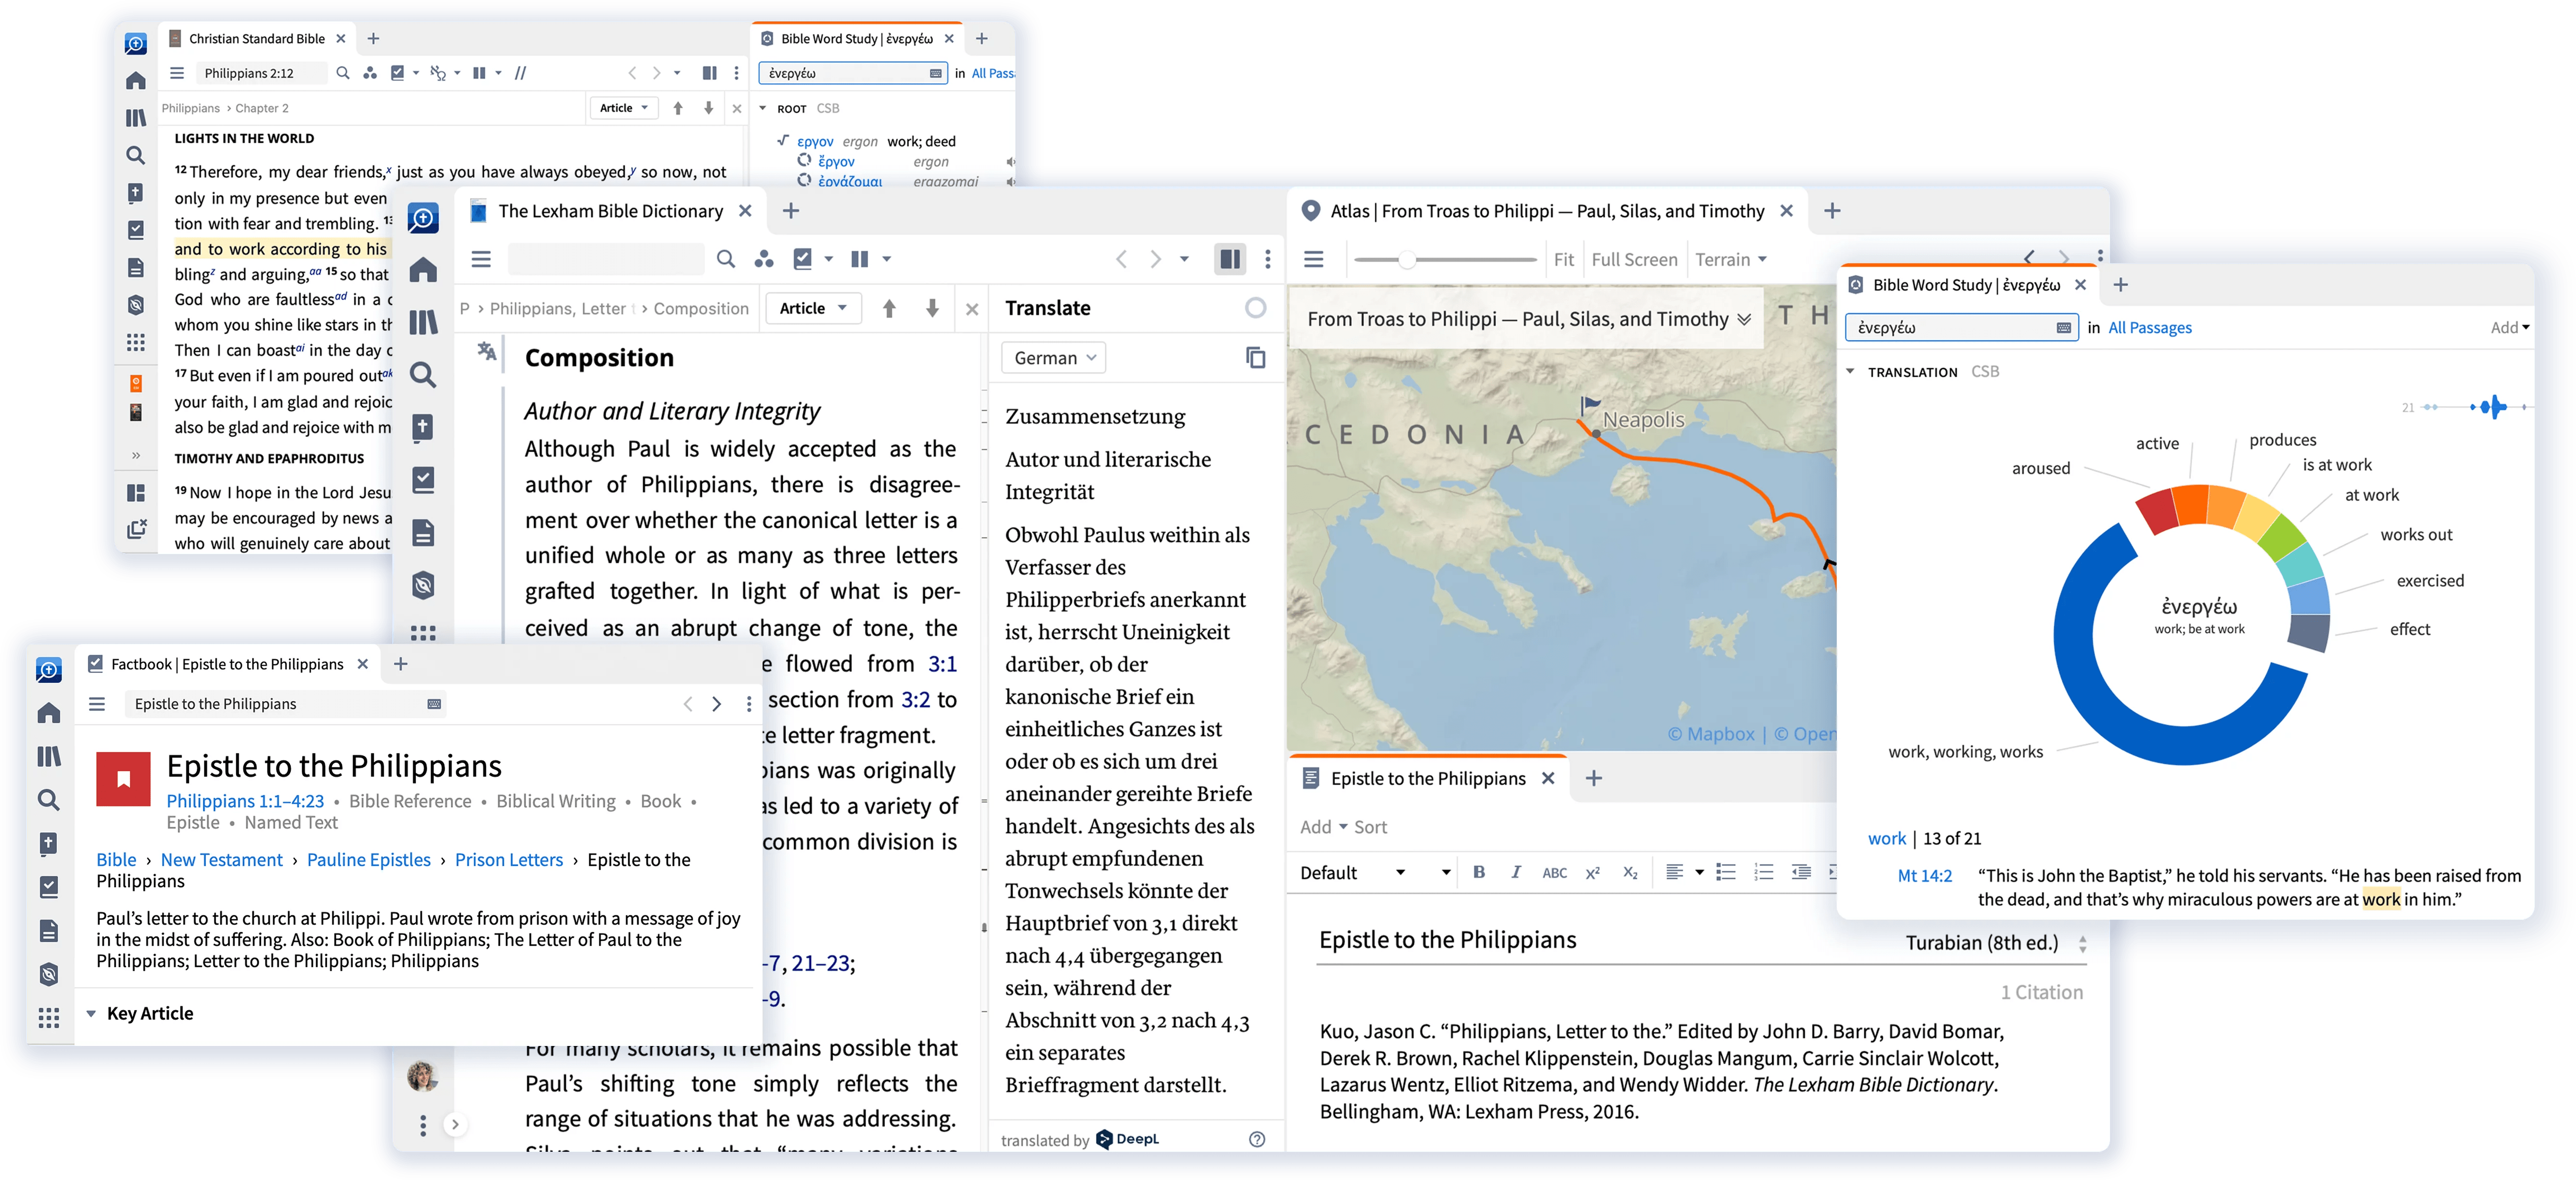Image resolution: width=2576 pixels, height=1180 pixels.
Task: Click the user avatar in the Lexham sidebar
Action: [422, 1076]
